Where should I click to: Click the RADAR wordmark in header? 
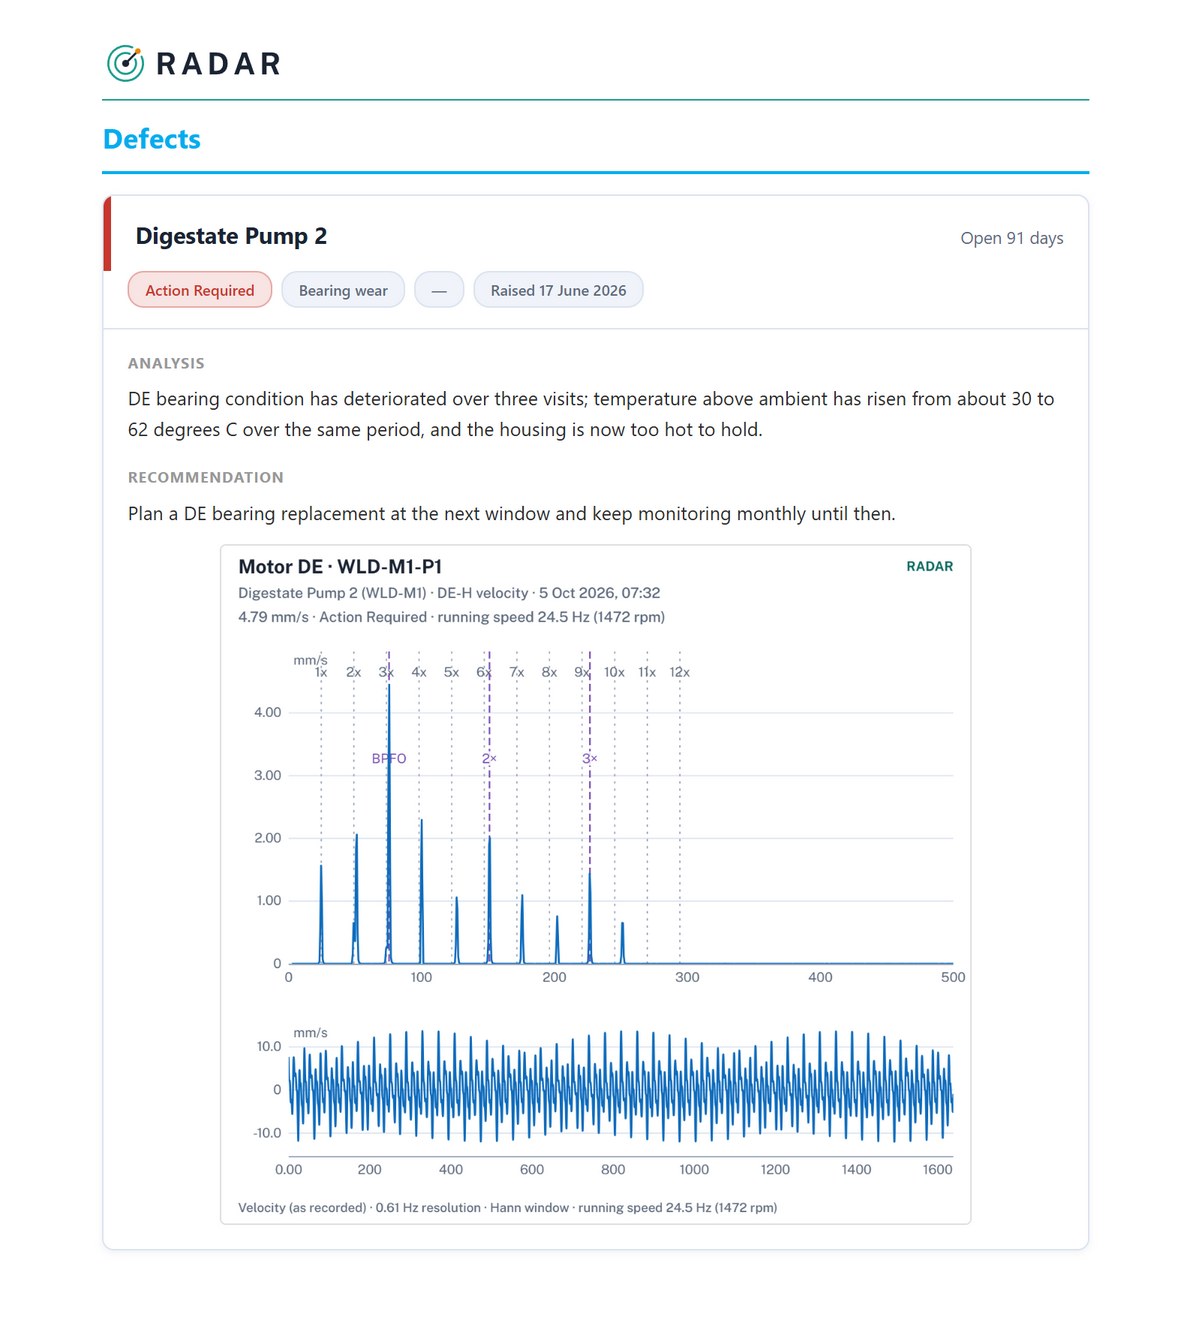point(219,64)
